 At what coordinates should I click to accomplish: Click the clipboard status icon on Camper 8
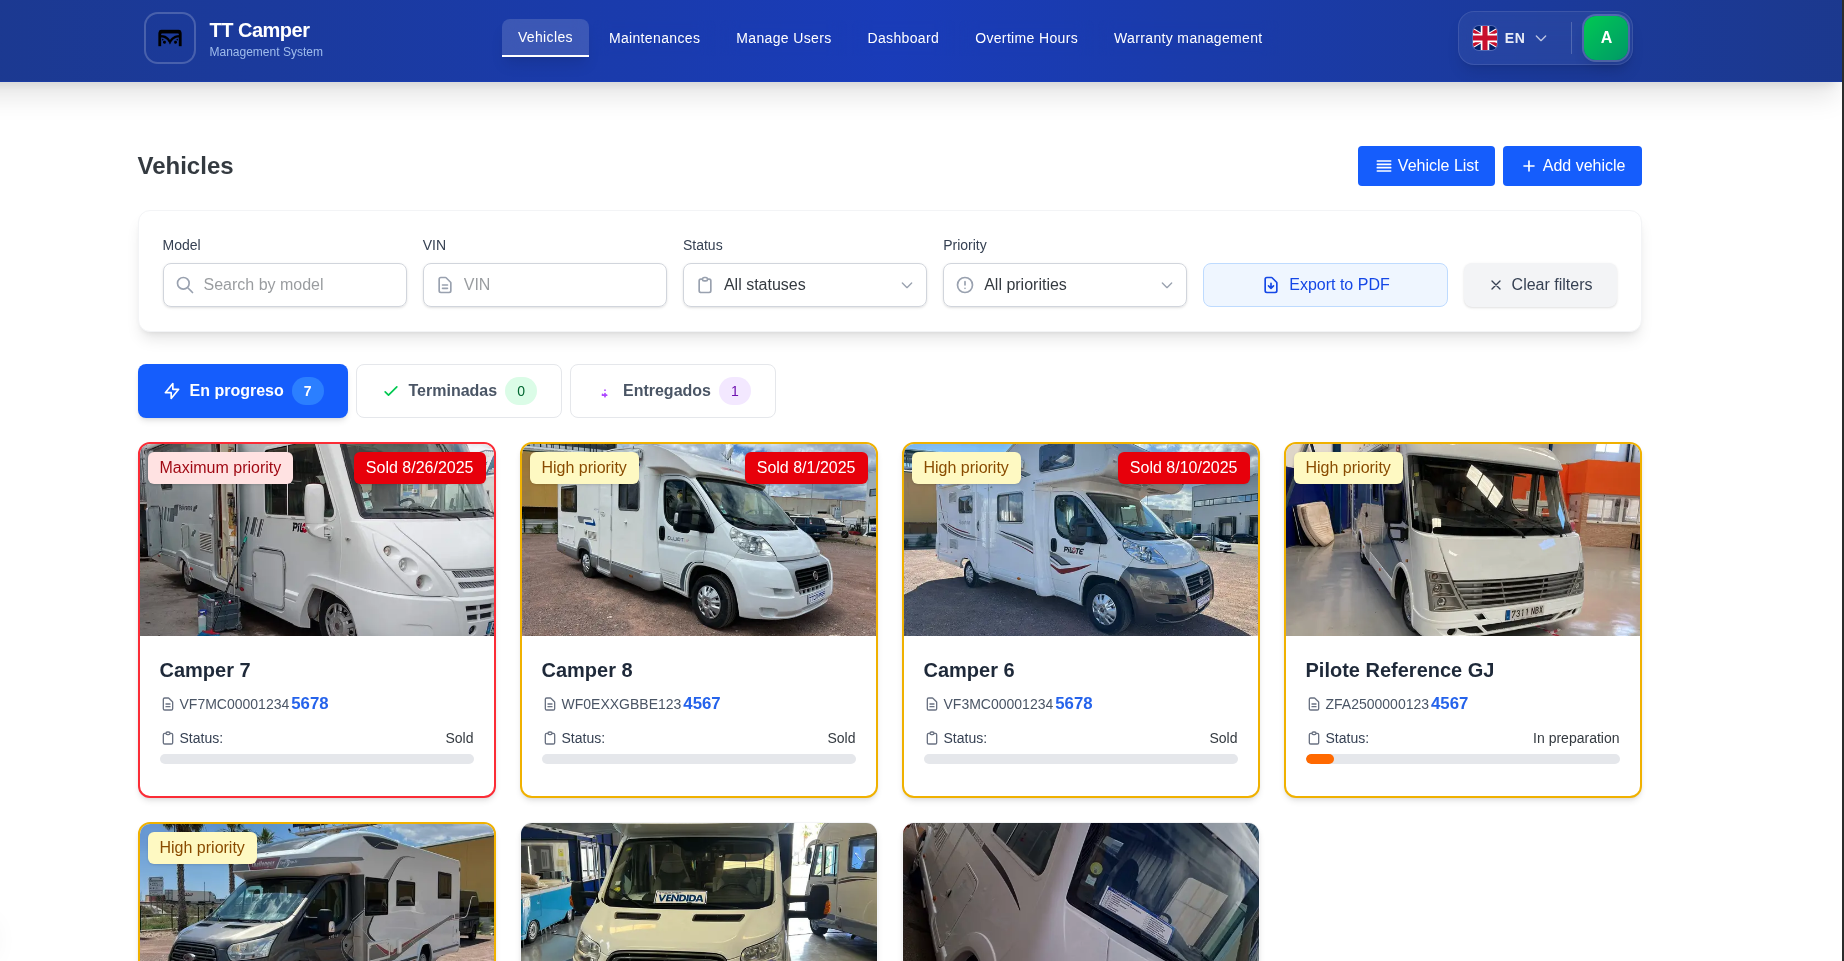point(550,738)
